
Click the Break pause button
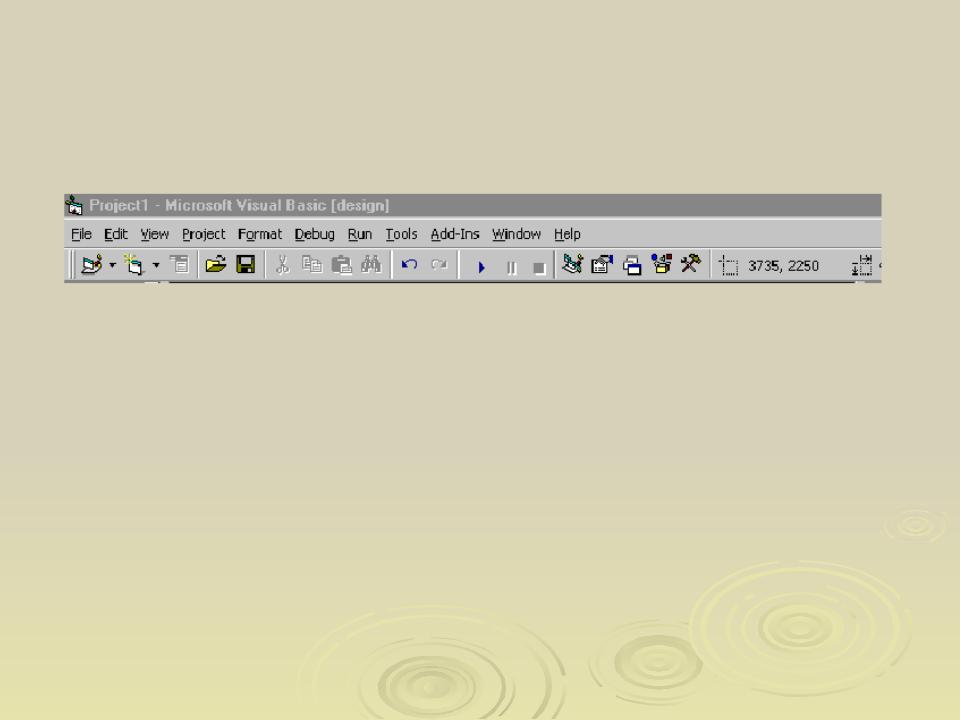[511, 268]
